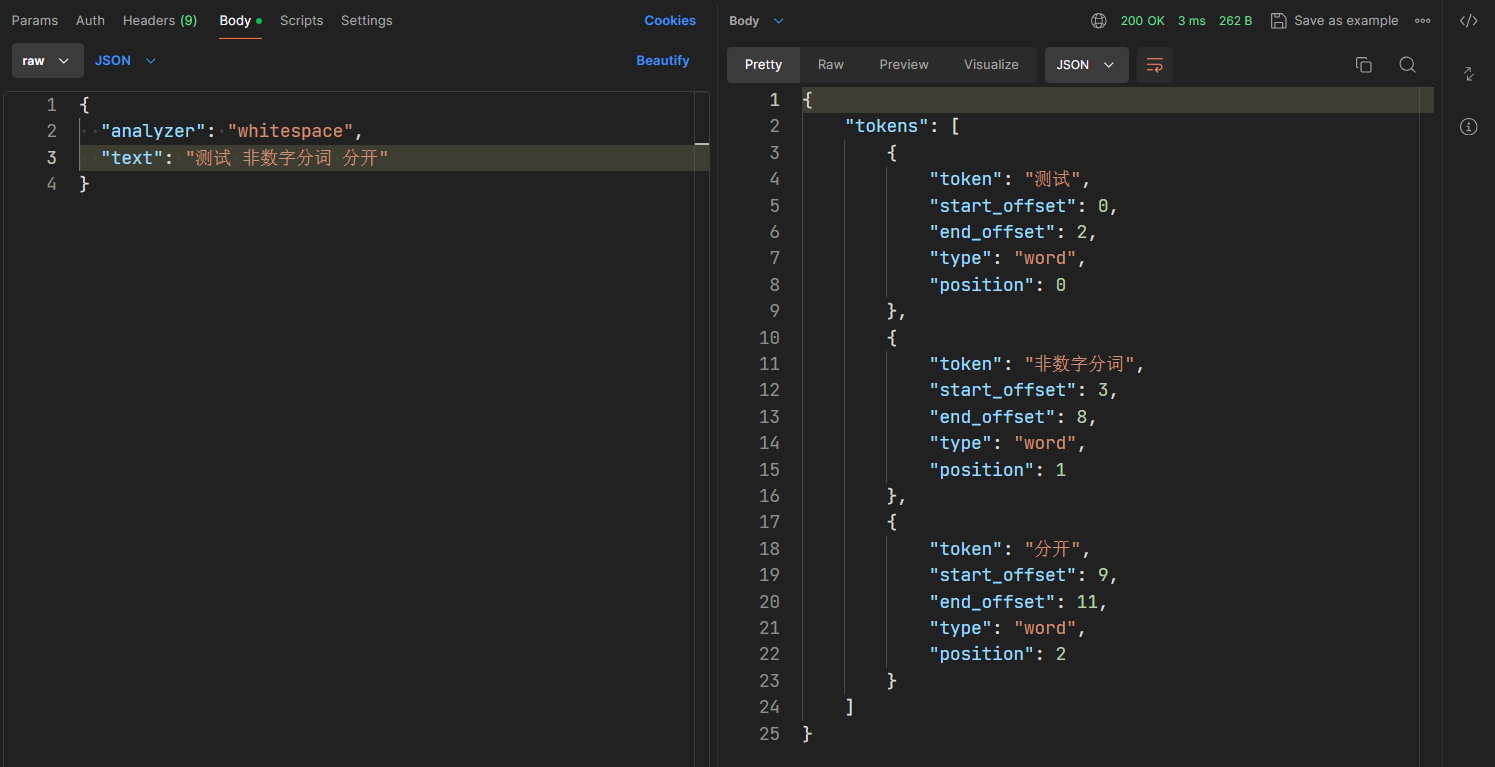
Task: Open the three-dots more options menu
Action: pos(1422,20)
